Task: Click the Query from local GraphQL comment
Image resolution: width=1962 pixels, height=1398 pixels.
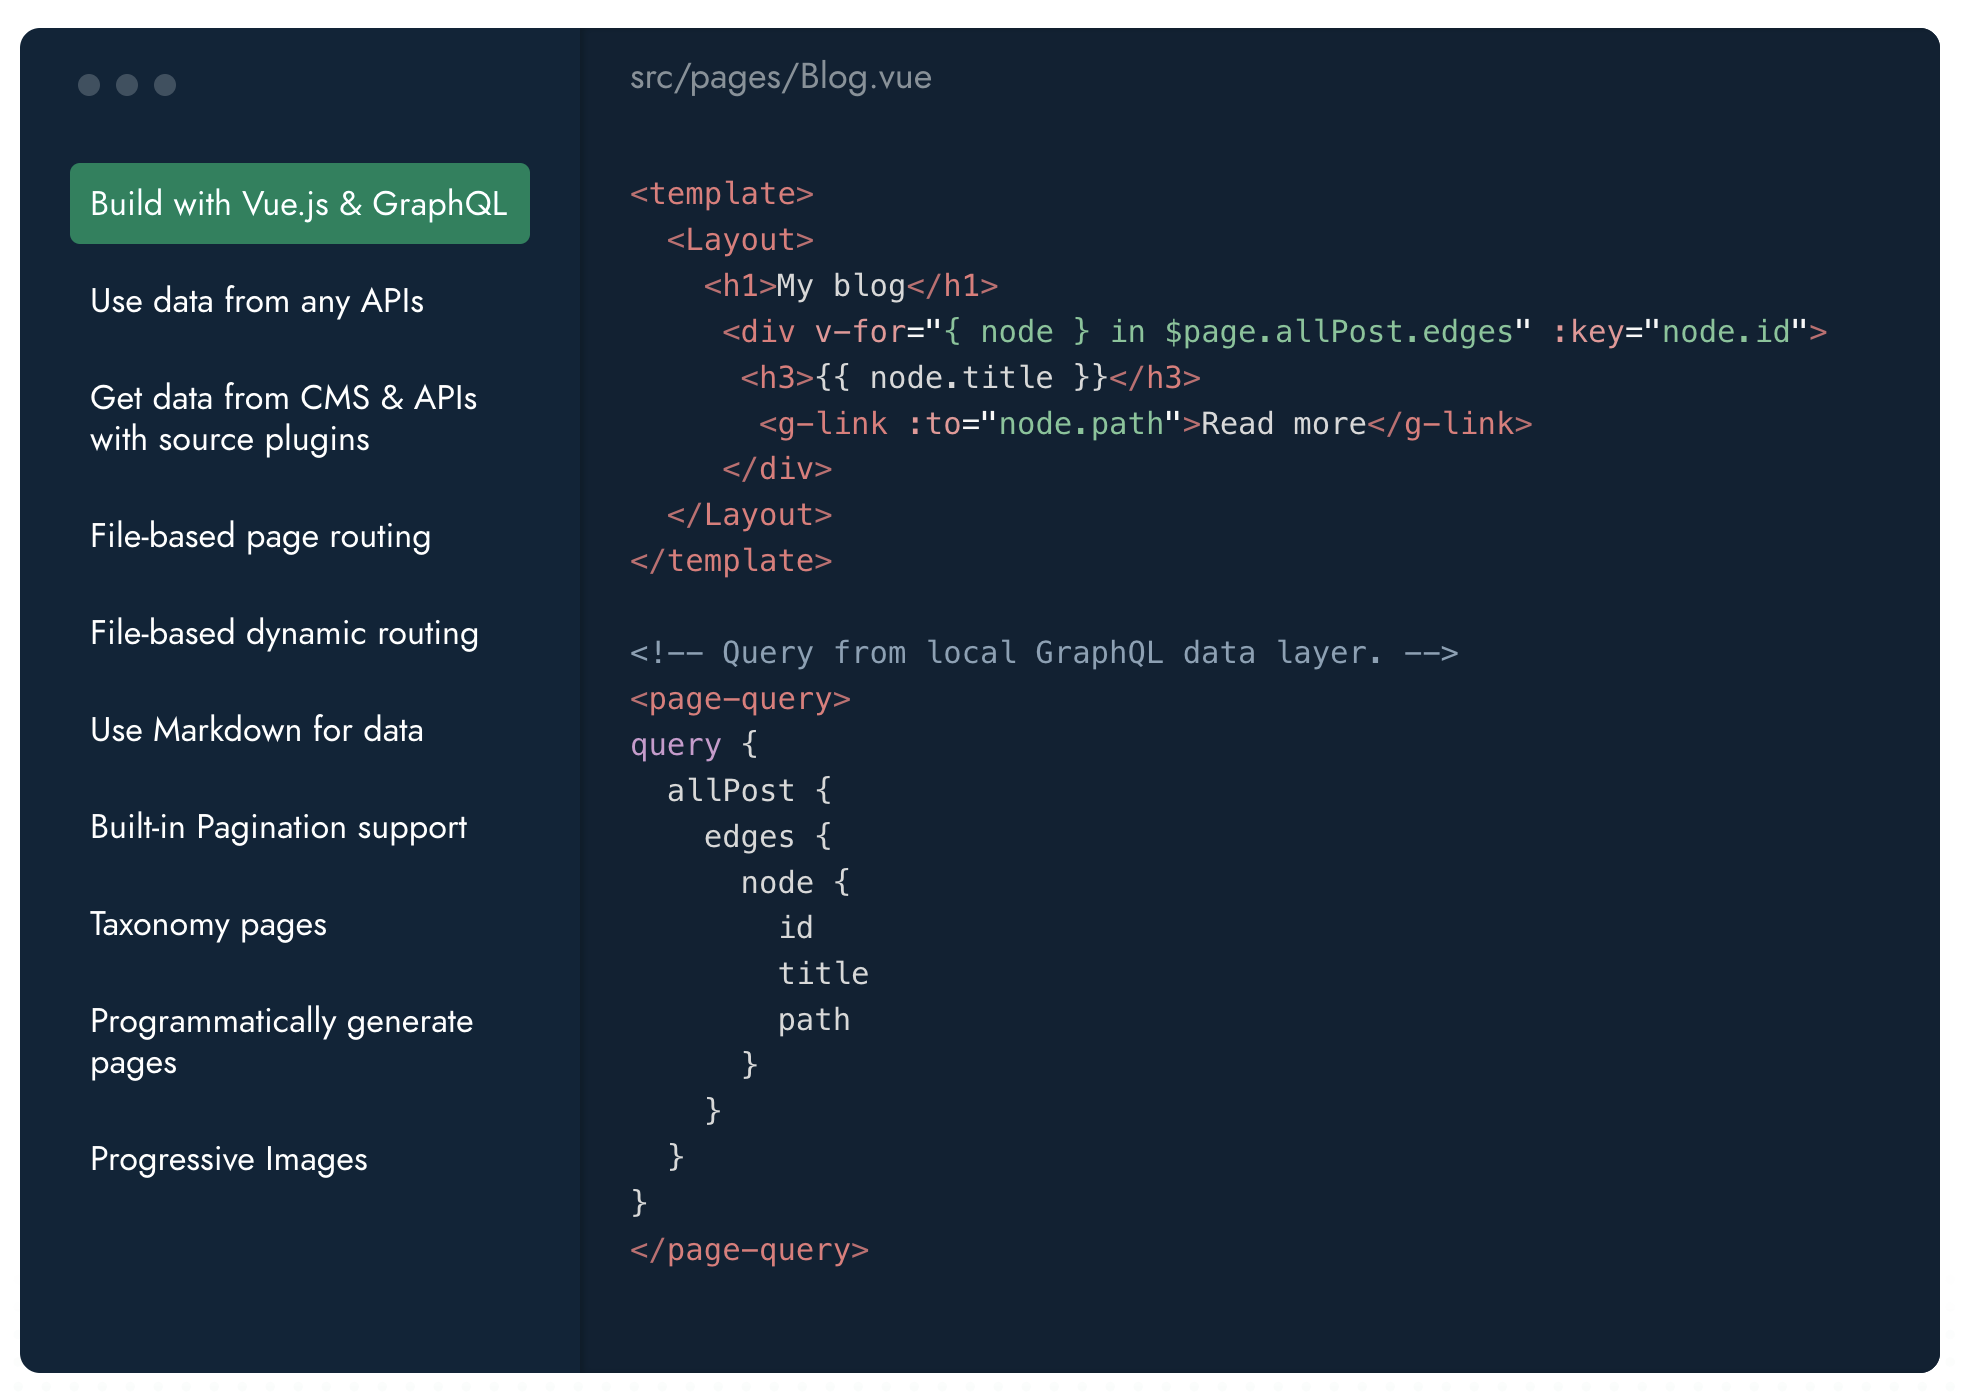Action: click(x=1044, y=652)
